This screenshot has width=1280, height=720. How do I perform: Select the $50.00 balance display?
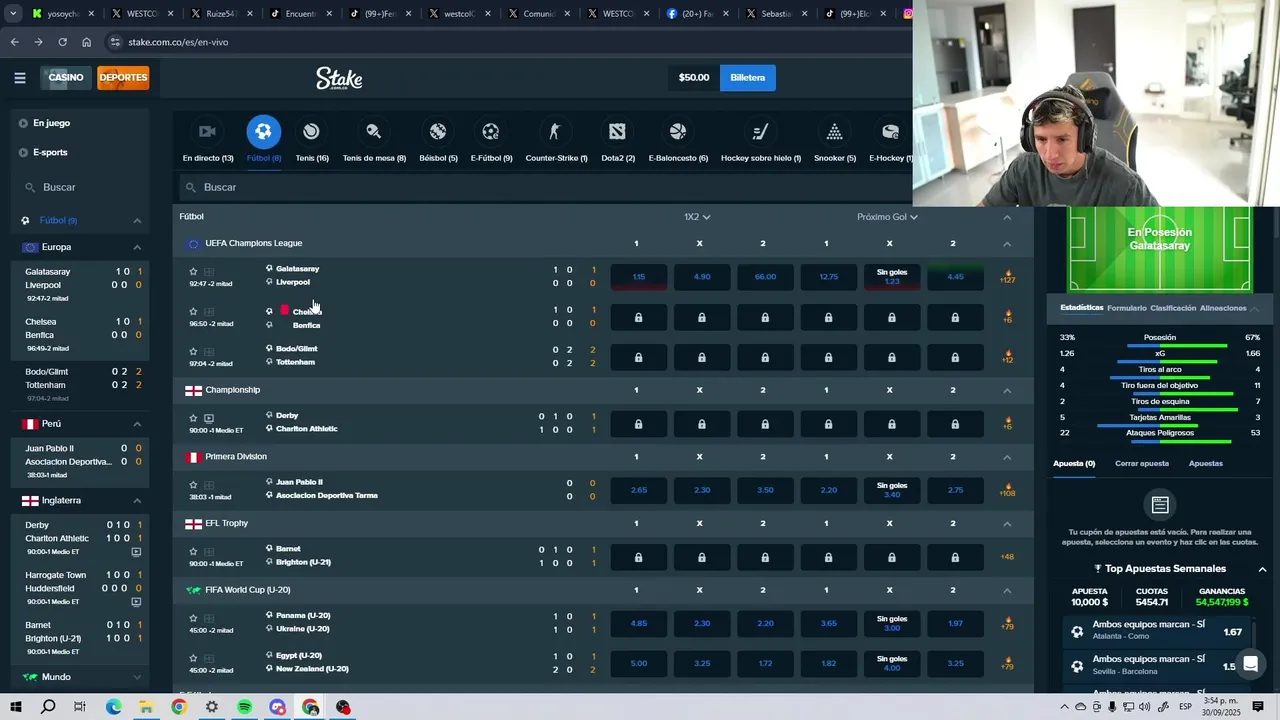(693, 78)
